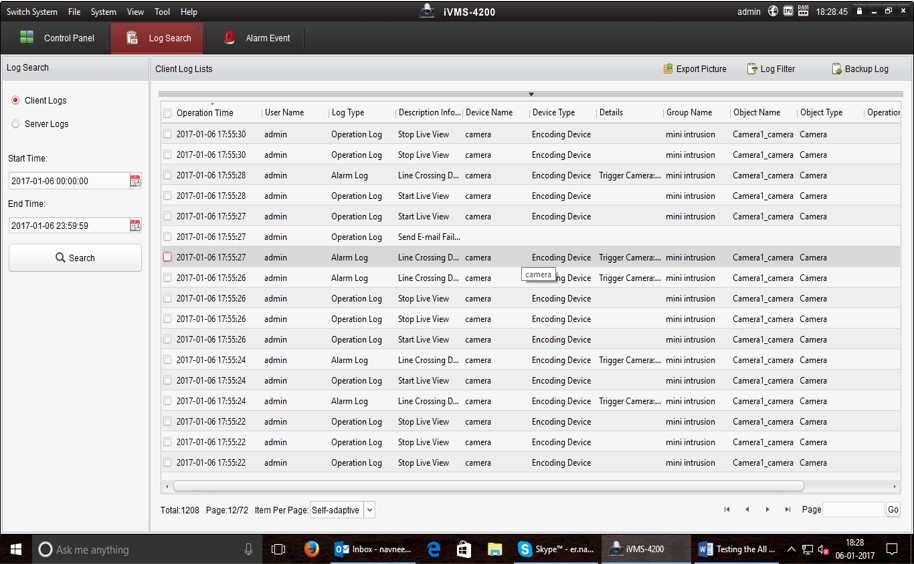Check the select-all checkbox in header
This screenshot has width=914, height=564.
point(168,113)
